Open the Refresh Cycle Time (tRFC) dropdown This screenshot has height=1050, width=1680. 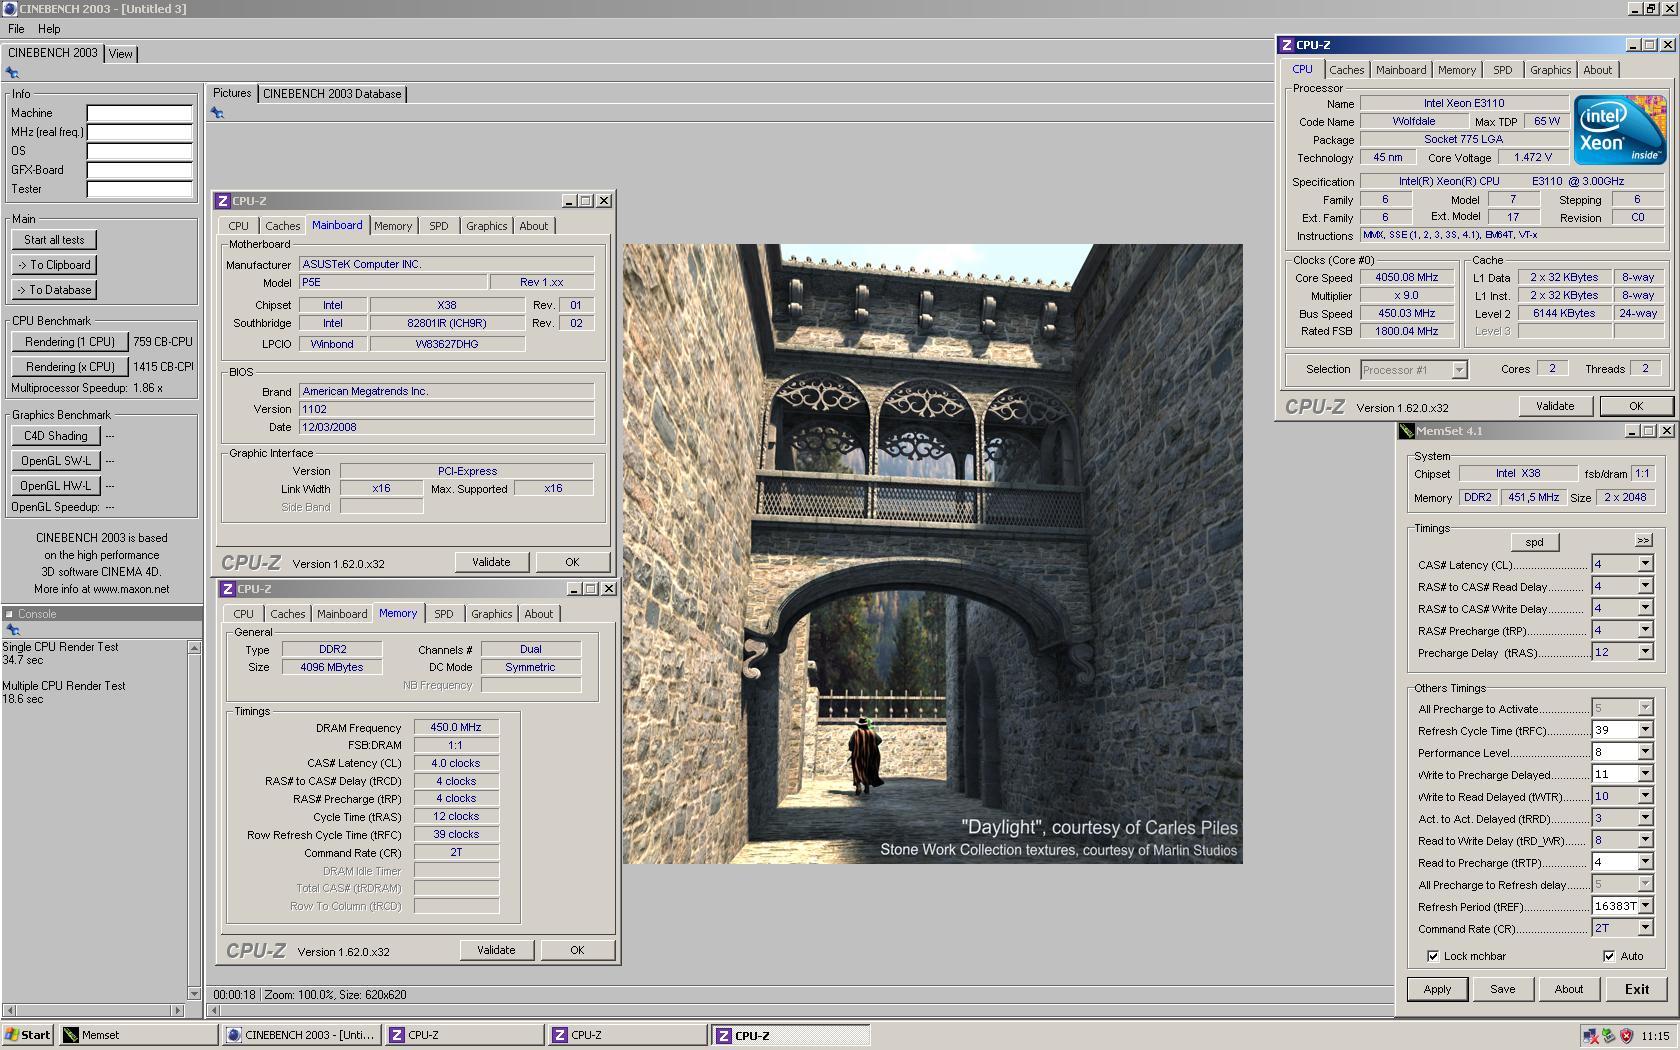click(1644, 731)
